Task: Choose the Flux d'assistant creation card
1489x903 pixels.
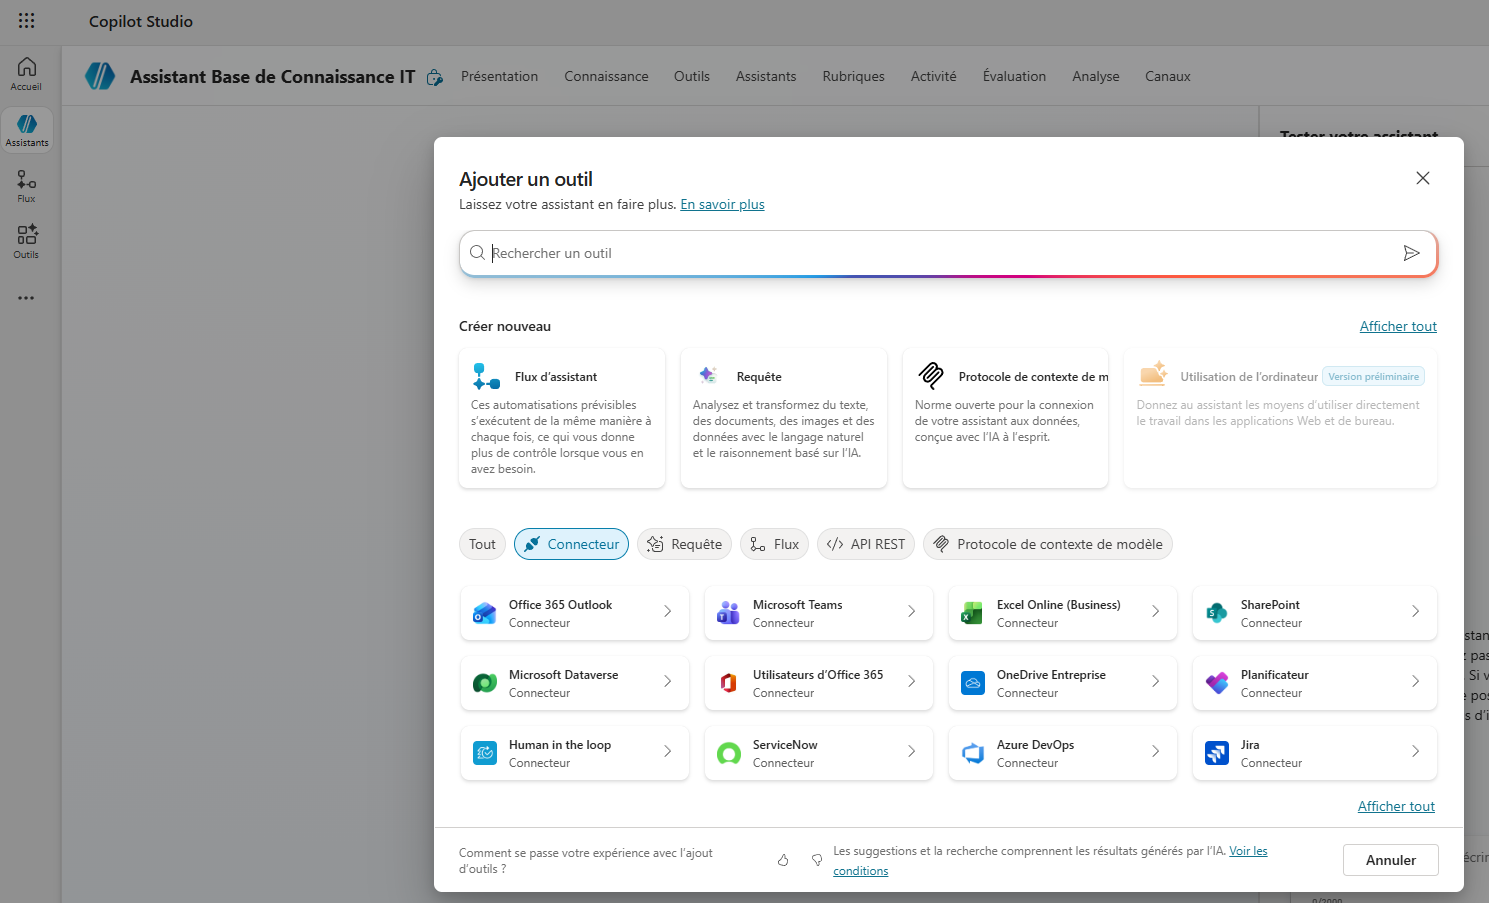Action: (x=561, y=418)
